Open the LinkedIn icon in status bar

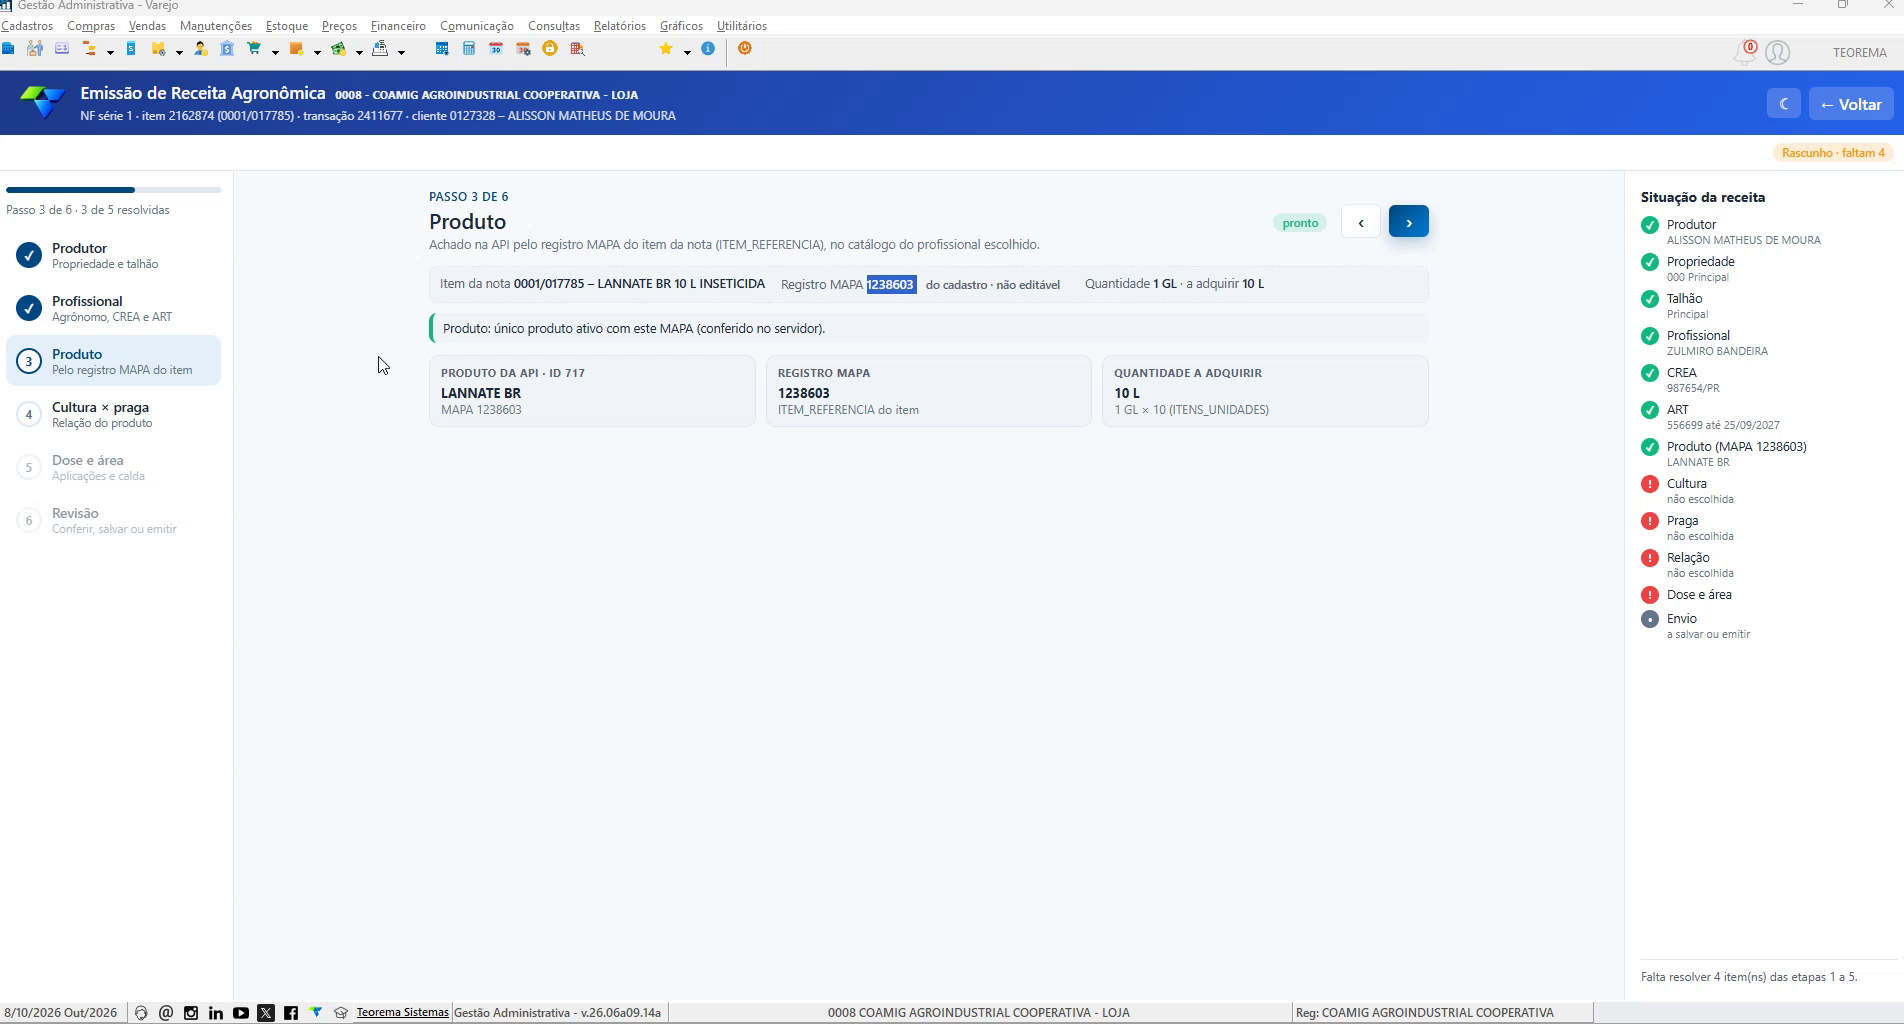[x=216, y=1013]
